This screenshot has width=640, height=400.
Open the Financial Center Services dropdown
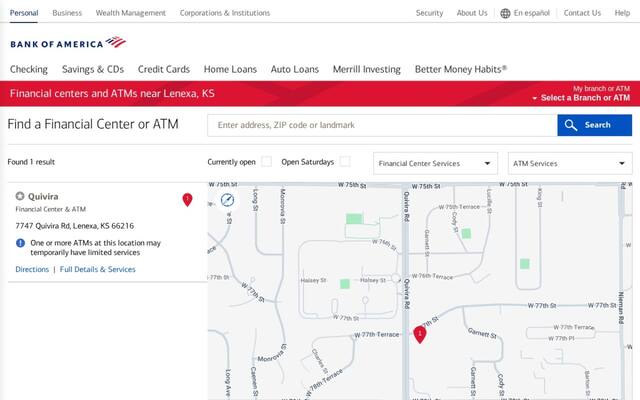click(435, 163)
